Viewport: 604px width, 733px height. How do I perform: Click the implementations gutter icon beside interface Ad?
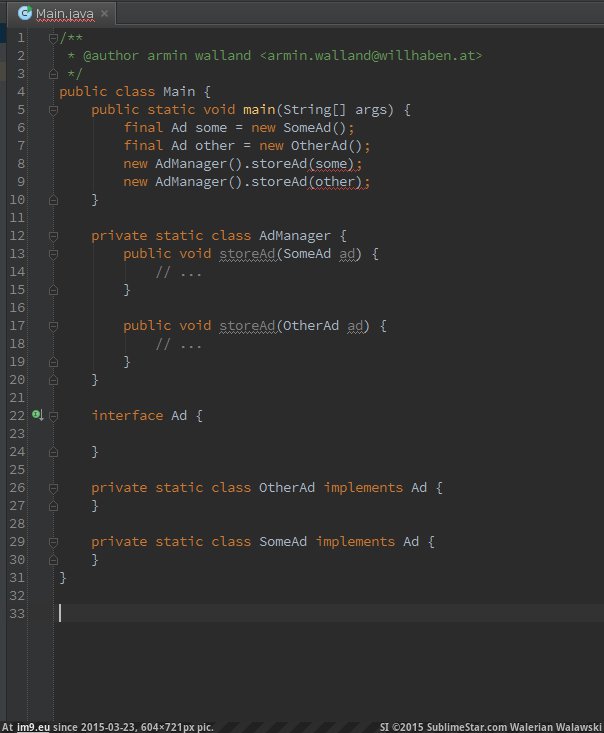click(x=36, y=414)
